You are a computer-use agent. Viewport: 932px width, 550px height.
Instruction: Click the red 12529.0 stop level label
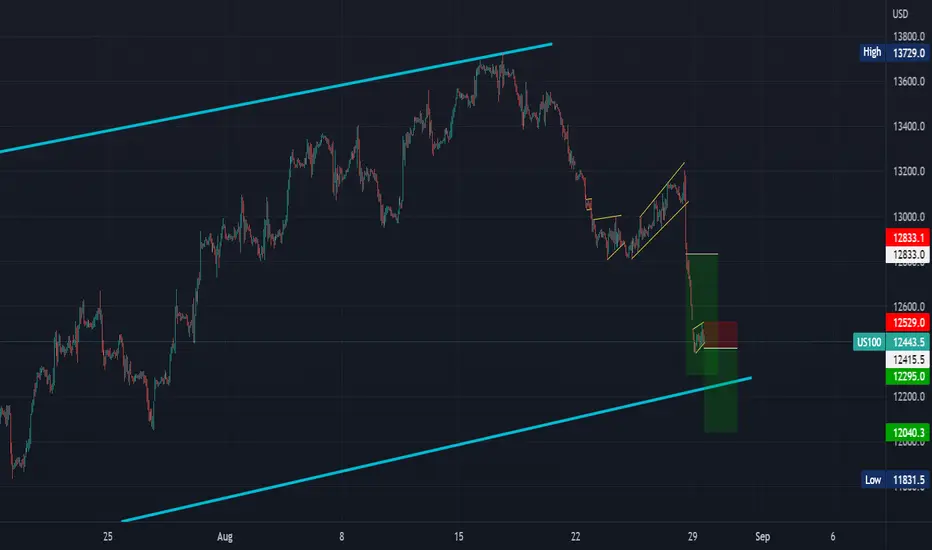point(908,322)
